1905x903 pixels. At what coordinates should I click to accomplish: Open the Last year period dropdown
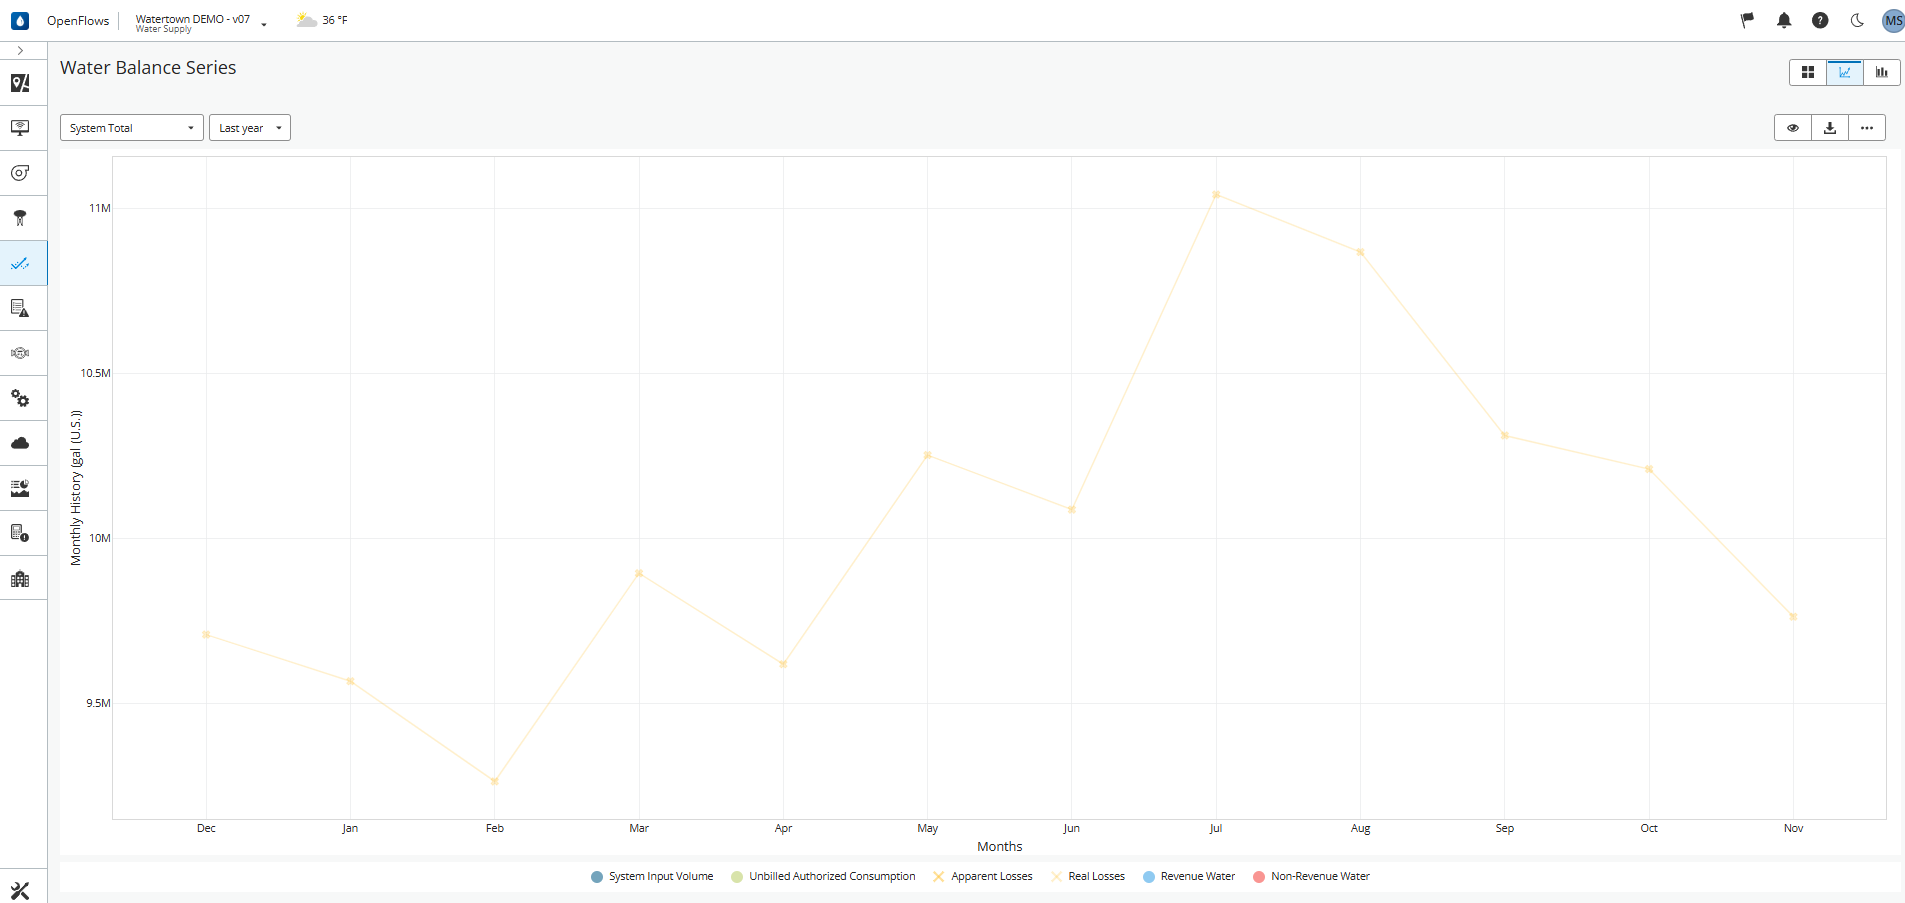tap(250, 128)
